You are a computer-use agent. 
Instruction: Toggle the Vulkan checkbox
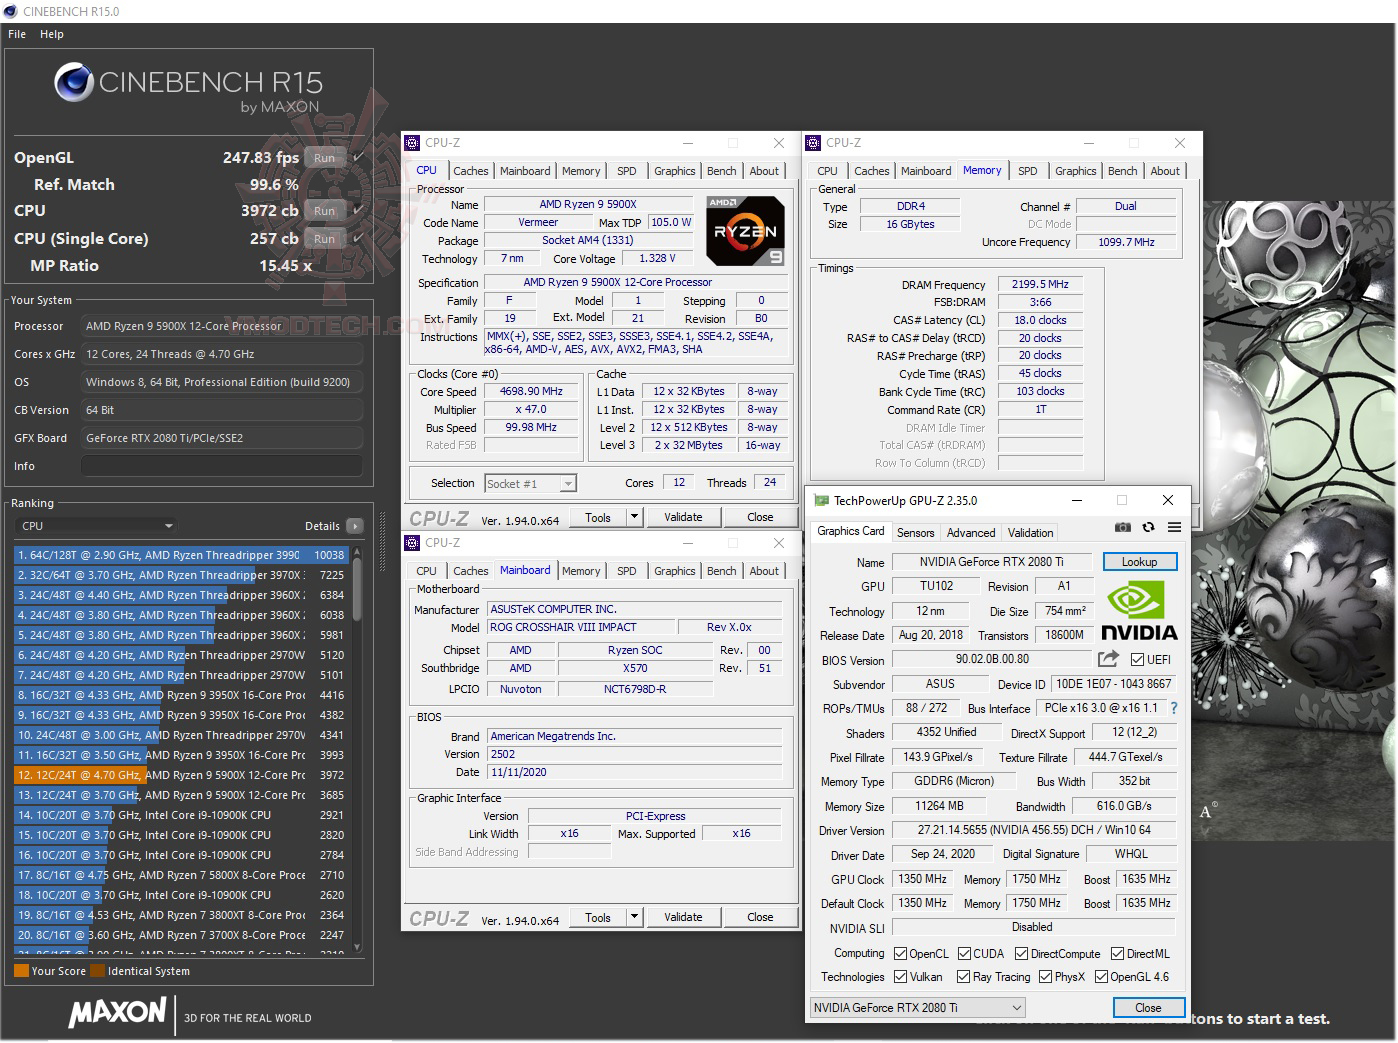[900, 977]
